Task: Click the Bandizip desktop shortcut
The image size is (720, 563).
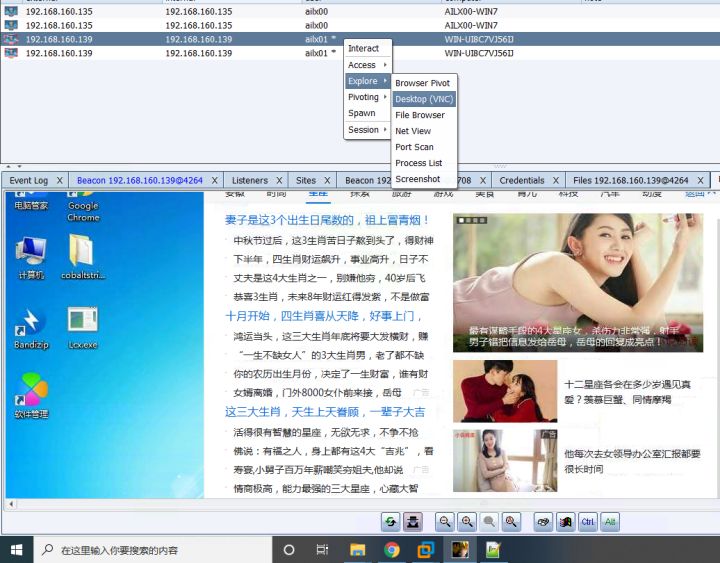Action: coord(31,329)
